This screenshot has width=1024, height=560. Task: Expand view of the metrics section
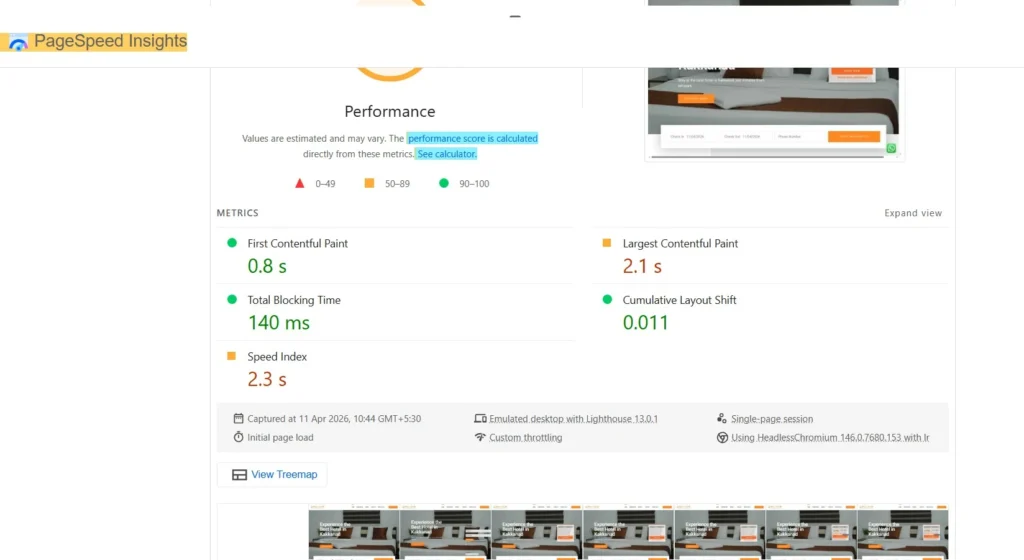(x=912, y=213)
